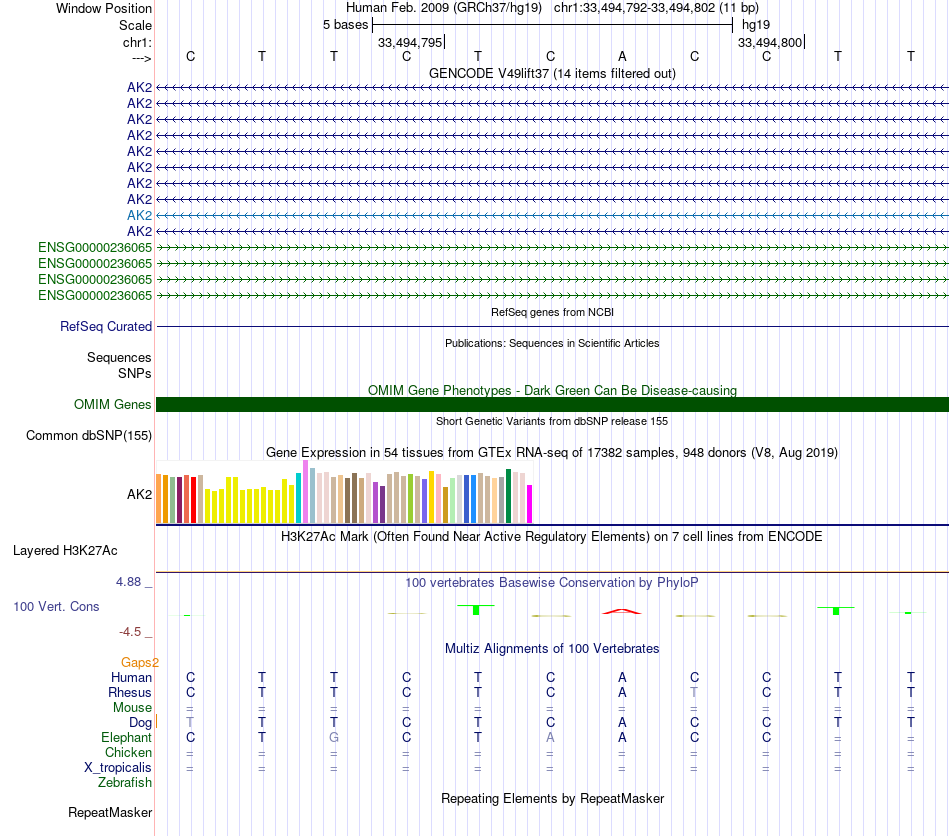Screen dimensions: 950x836
Task: Click the Dog alignment row label
Action: tap(140, 722)
